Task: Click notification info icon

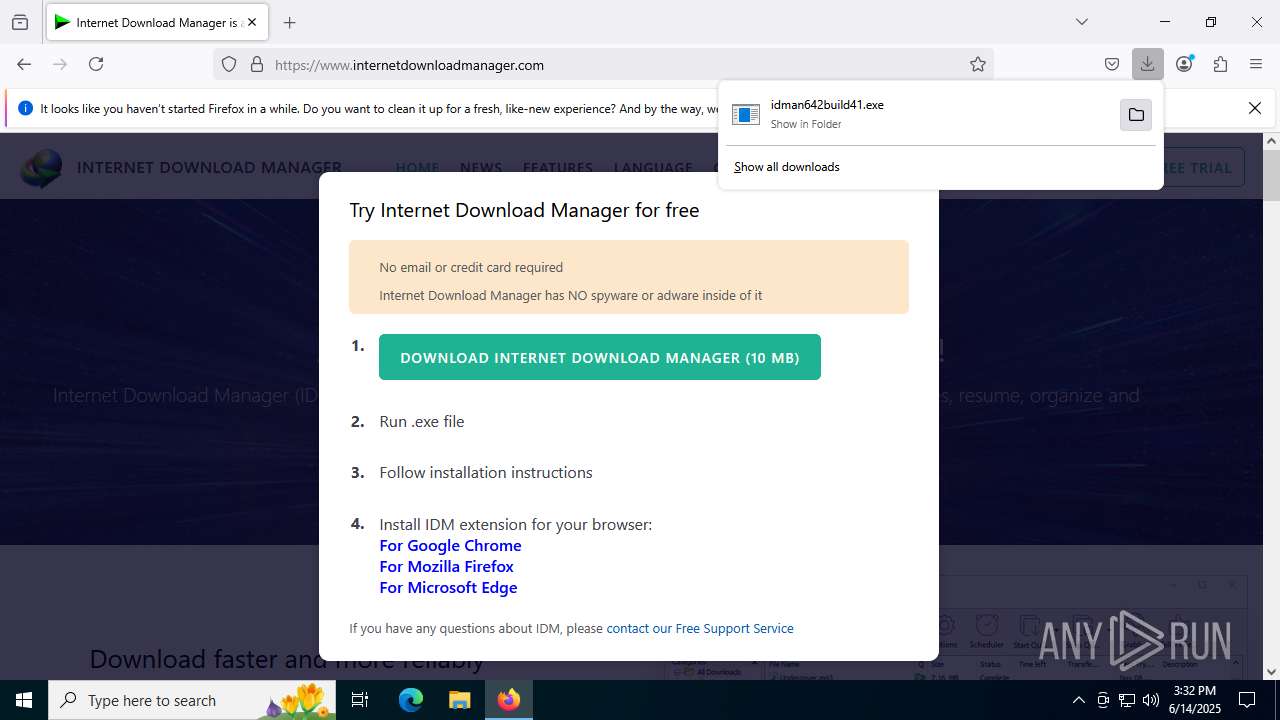Action: point(25,108)
